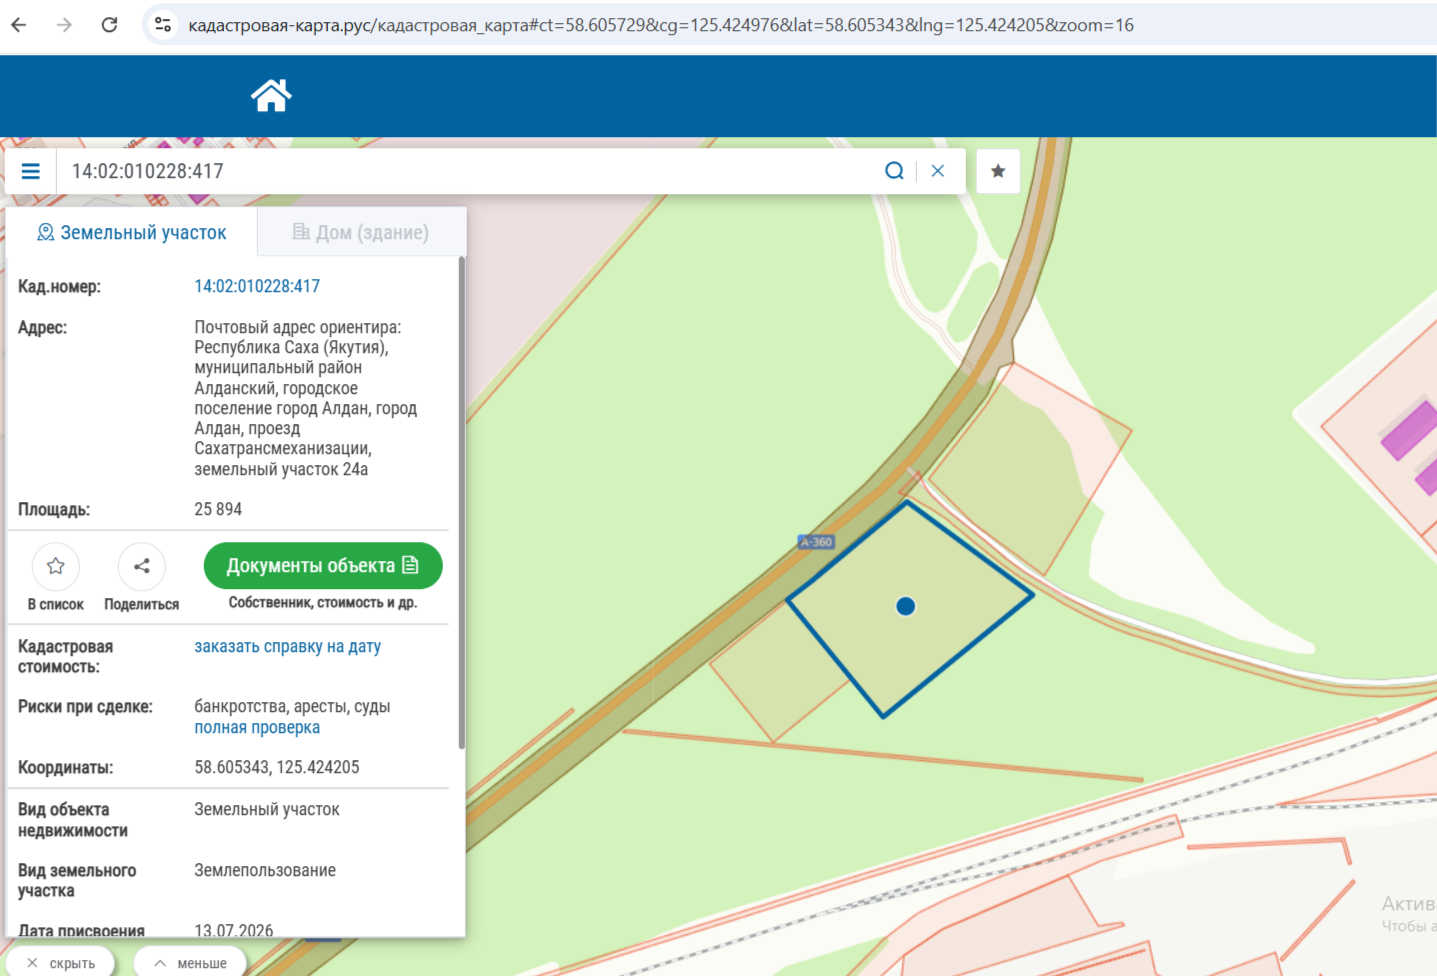Viewport: 1437px width, 976px height.
Task: Switch to the Дом (здание) tab
Action: (361, 232)
